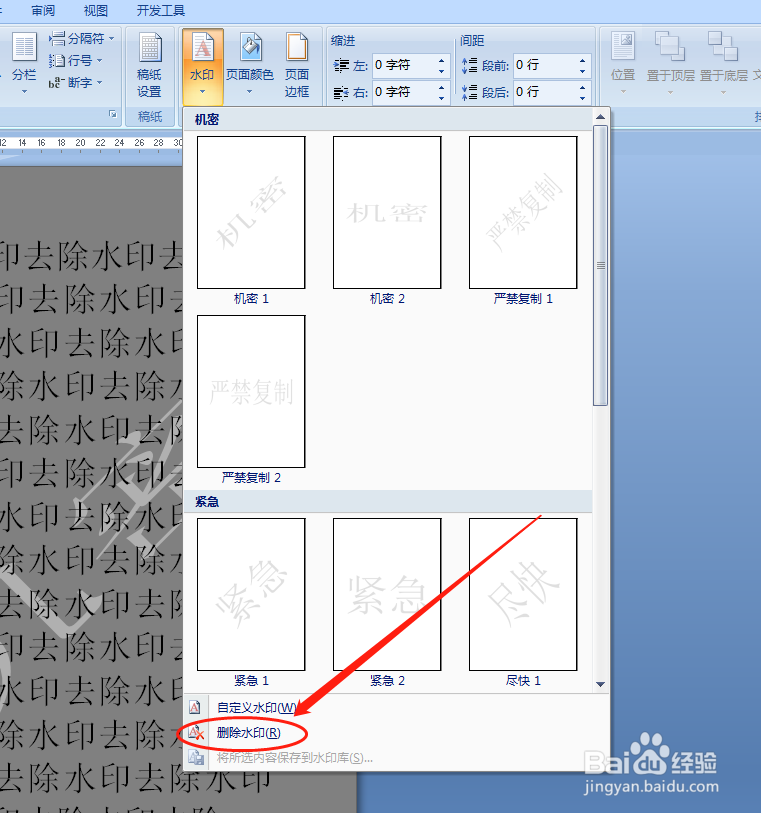Open the 分栏 columns button

[x=23, y=65]
